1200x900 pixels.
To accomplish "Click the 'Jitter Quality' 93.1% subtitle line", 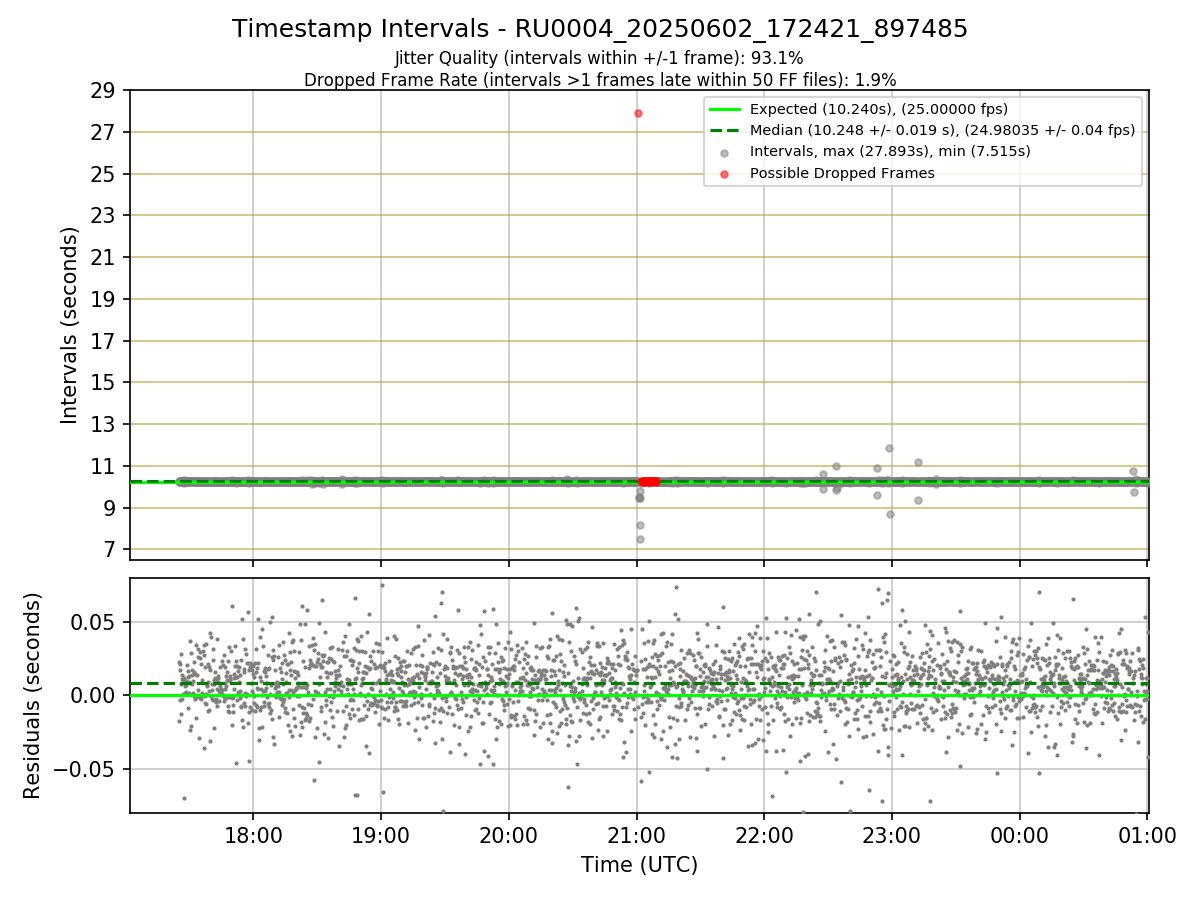I will 599,59.
